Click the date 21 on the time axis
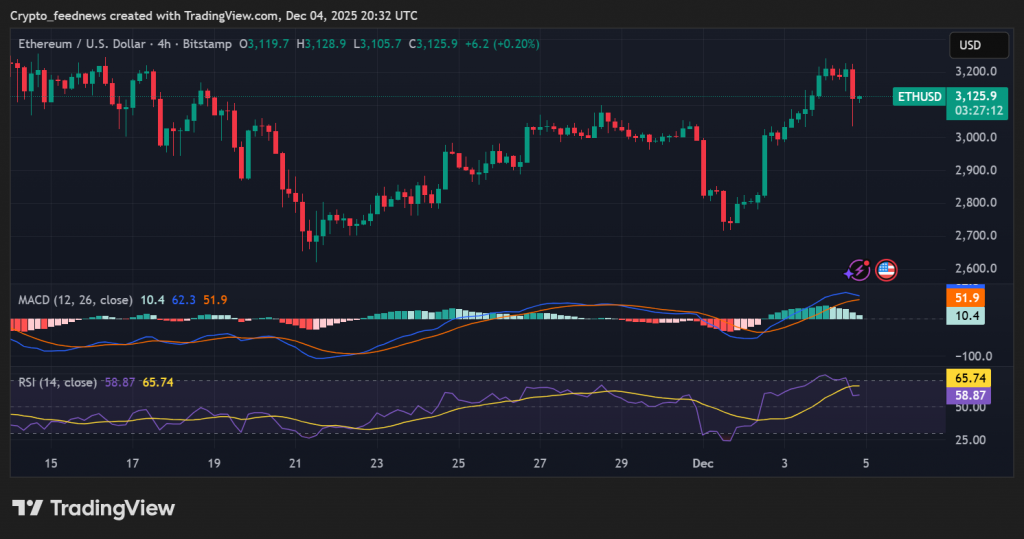1024x539 pixels. click(295, 463)
